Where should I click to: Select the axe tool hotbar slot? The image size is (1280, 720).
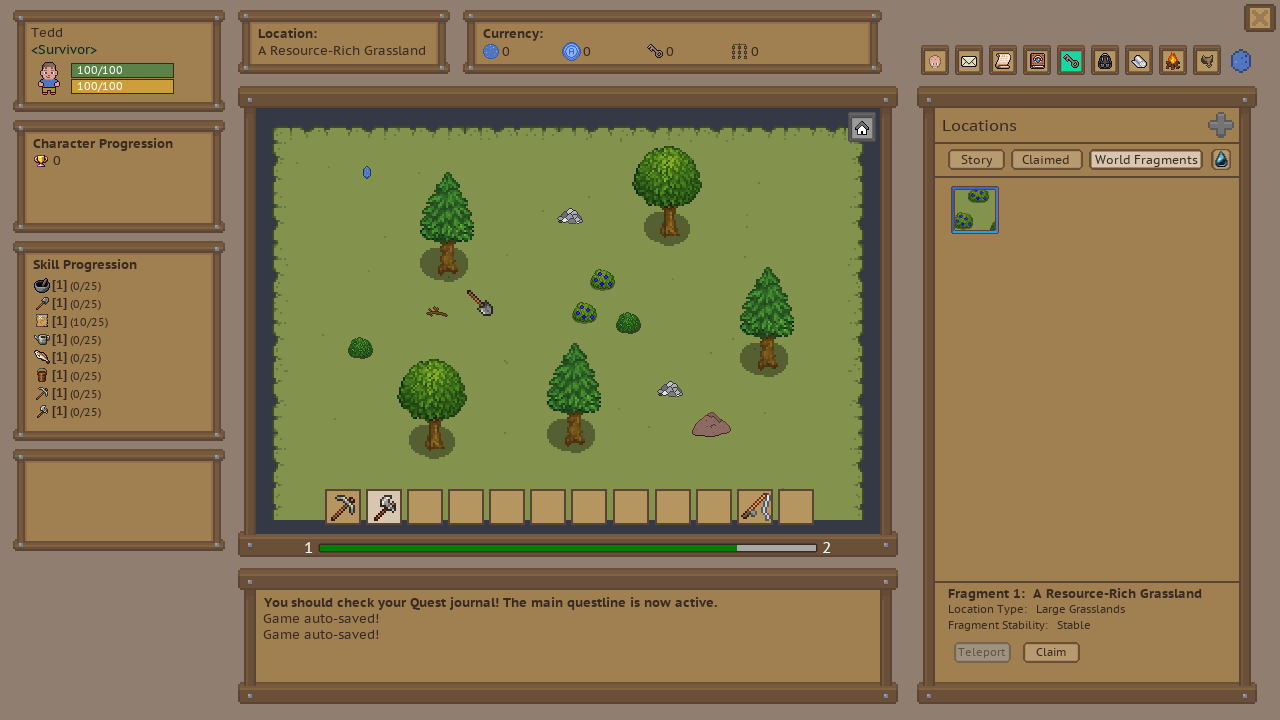click(384, 507)
